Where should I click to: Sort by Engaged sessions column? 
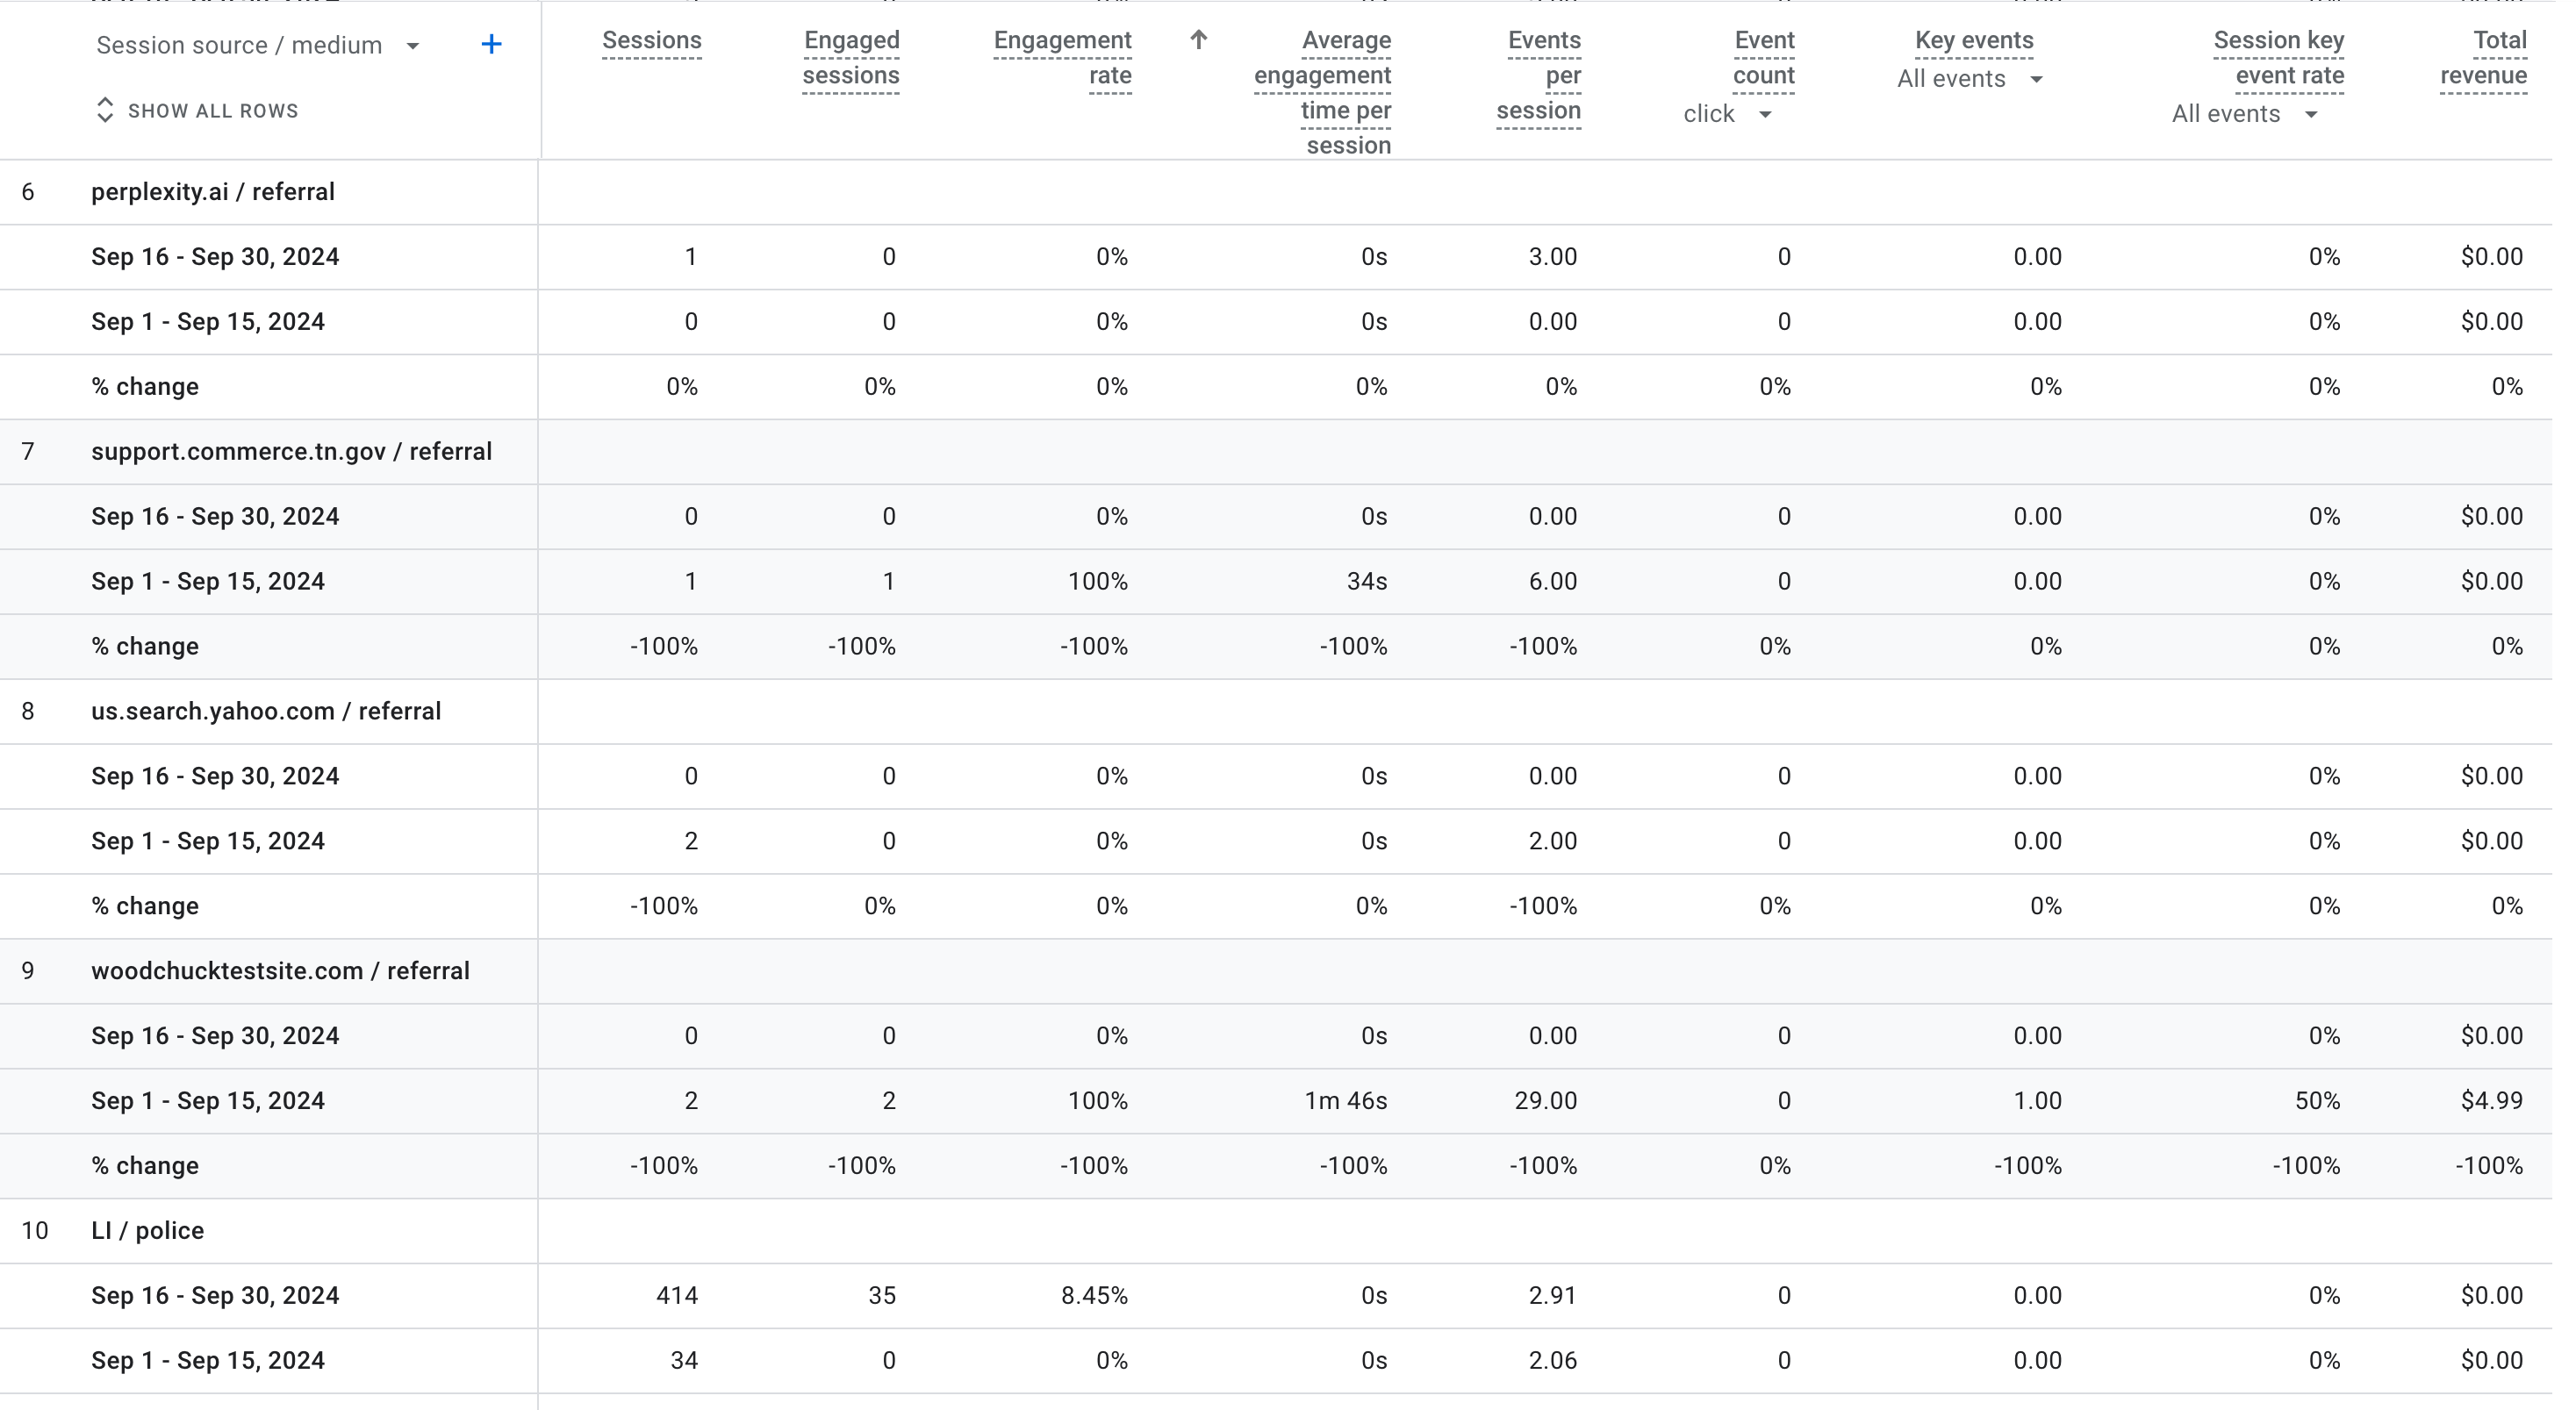click(851, 58)
